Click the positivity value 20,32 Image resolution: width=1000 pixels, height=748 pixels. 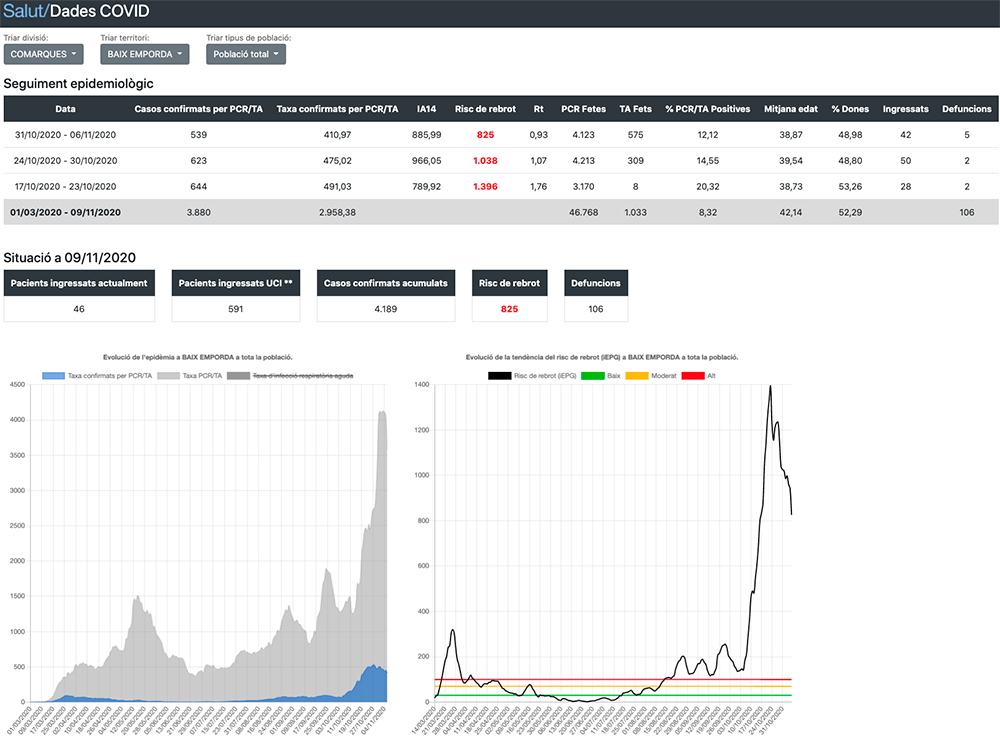[x=708, y=186]
